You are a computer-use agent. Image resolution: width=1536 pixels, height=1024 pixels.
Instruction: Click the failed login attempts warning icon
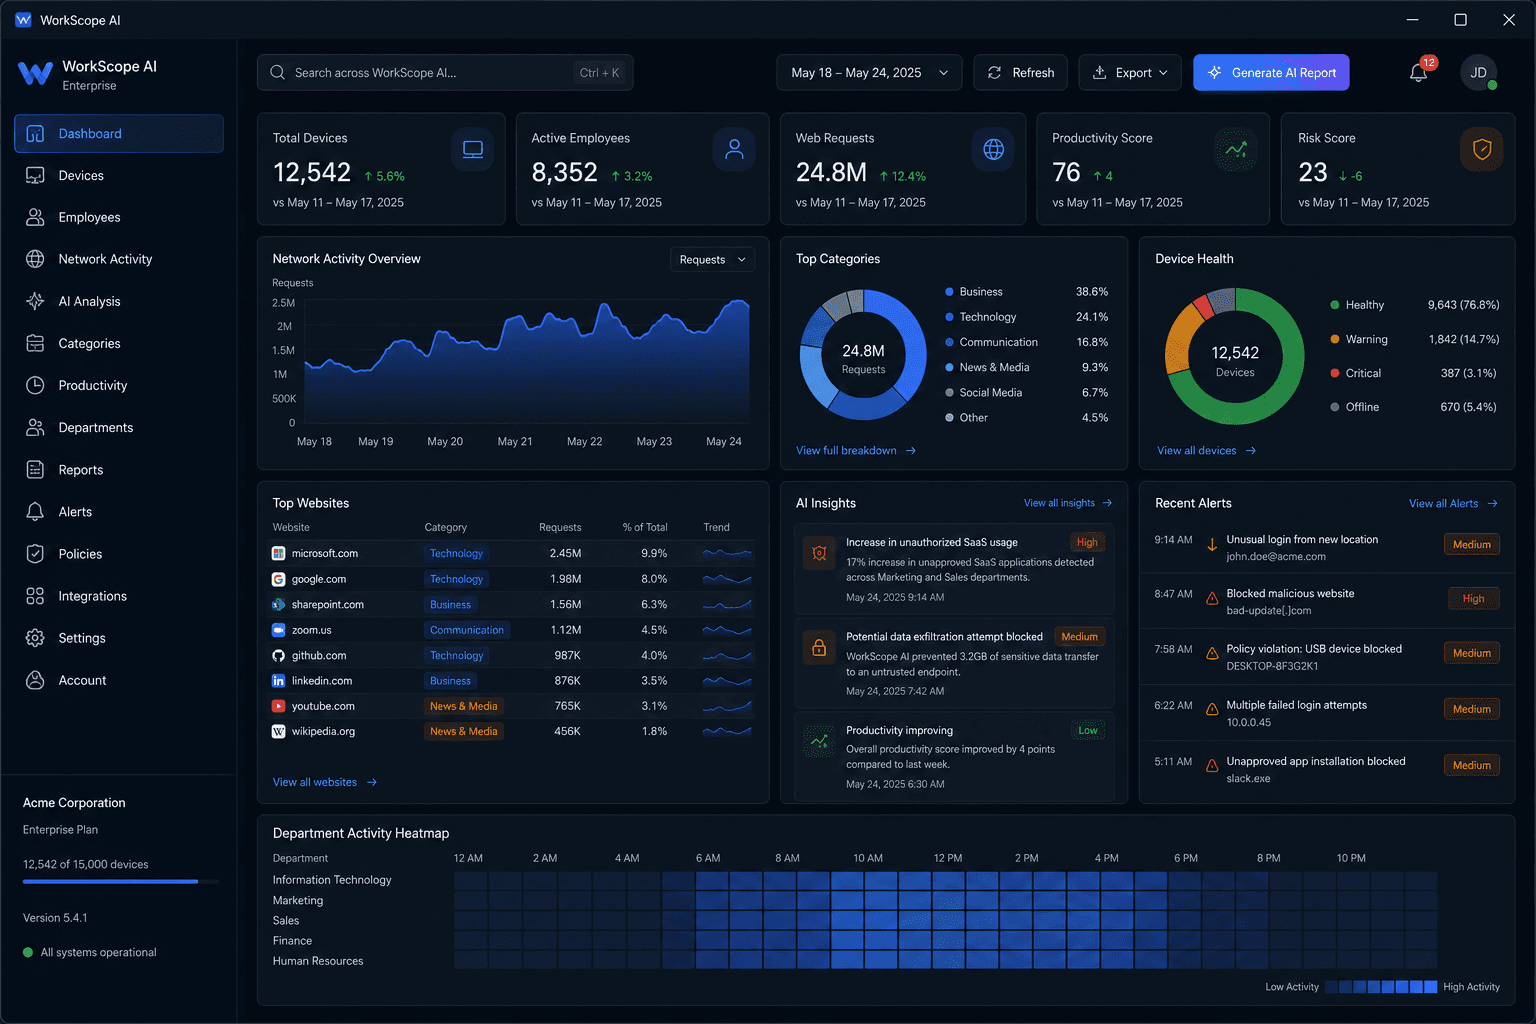coord(1212,709)
